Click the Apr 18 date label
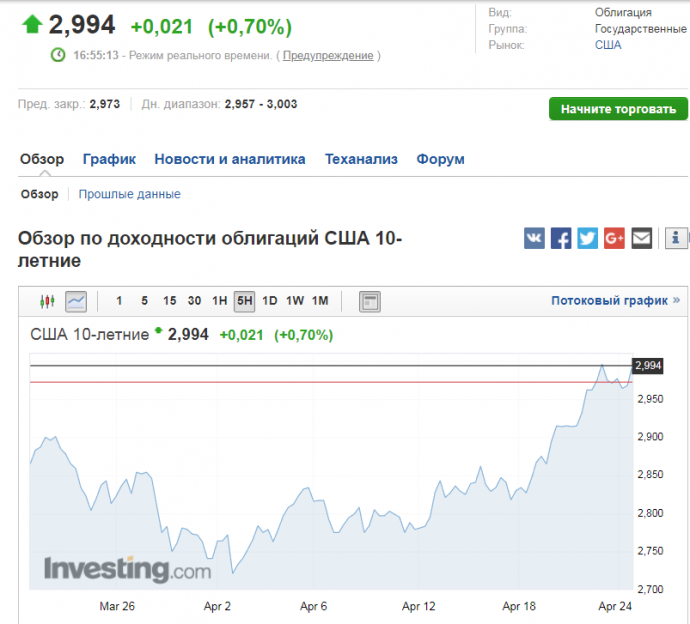This screenshot has width=690, height=624. click(519, 606)
